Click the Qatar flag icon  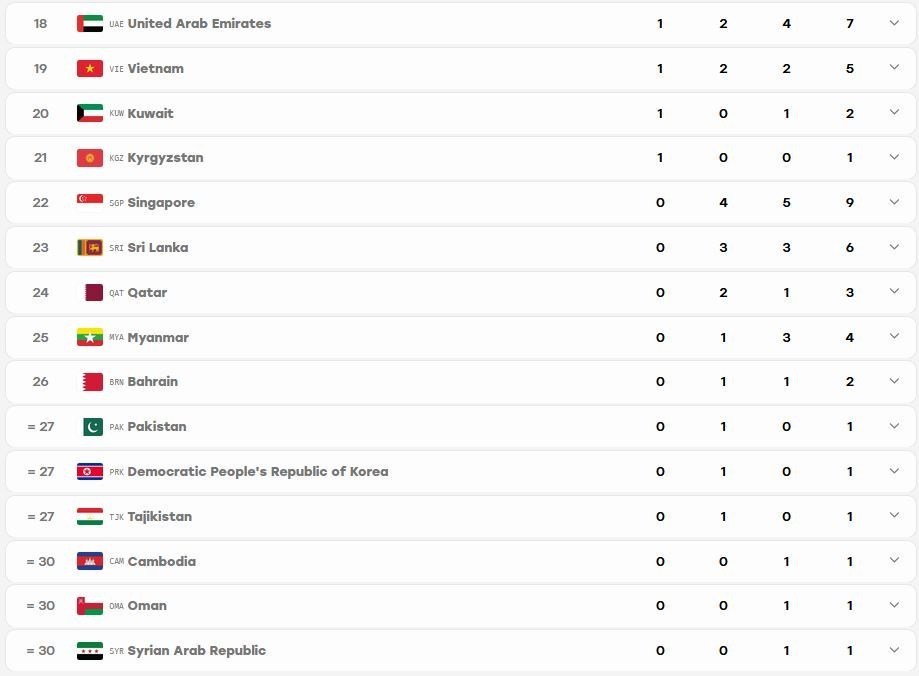coord(94,292)
